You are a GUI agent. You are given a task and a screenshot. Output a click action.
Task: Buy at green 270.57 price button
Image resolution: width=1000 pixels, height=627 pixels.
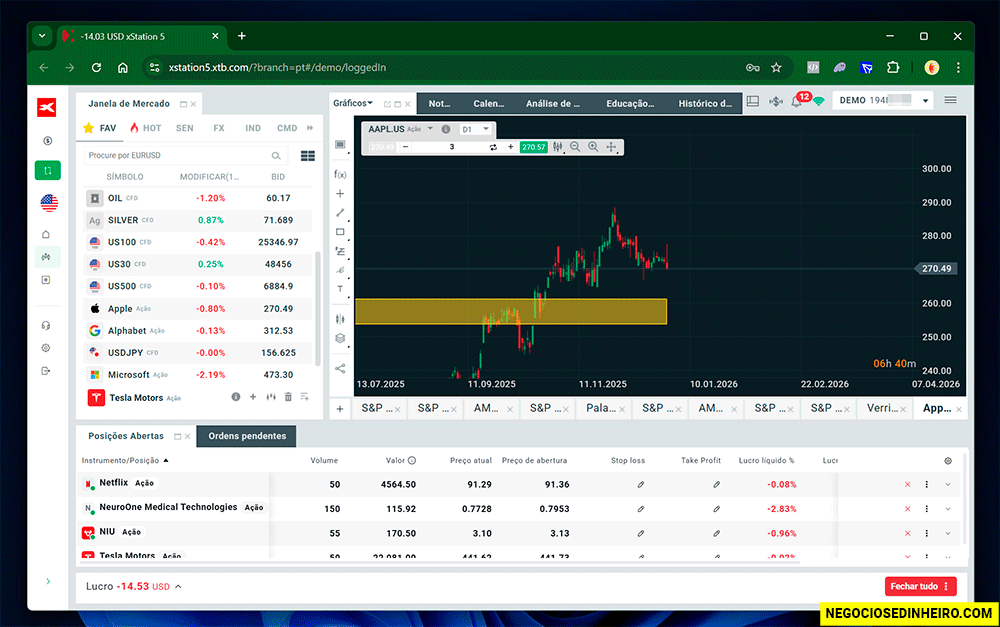click(533, 147)
